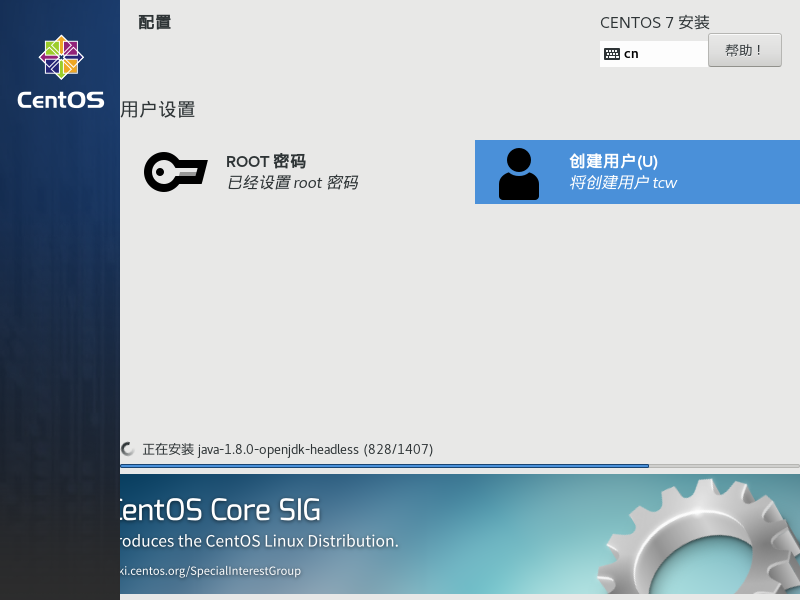
Task: Click the 用户设置 section heading
Action: [158, 109]
